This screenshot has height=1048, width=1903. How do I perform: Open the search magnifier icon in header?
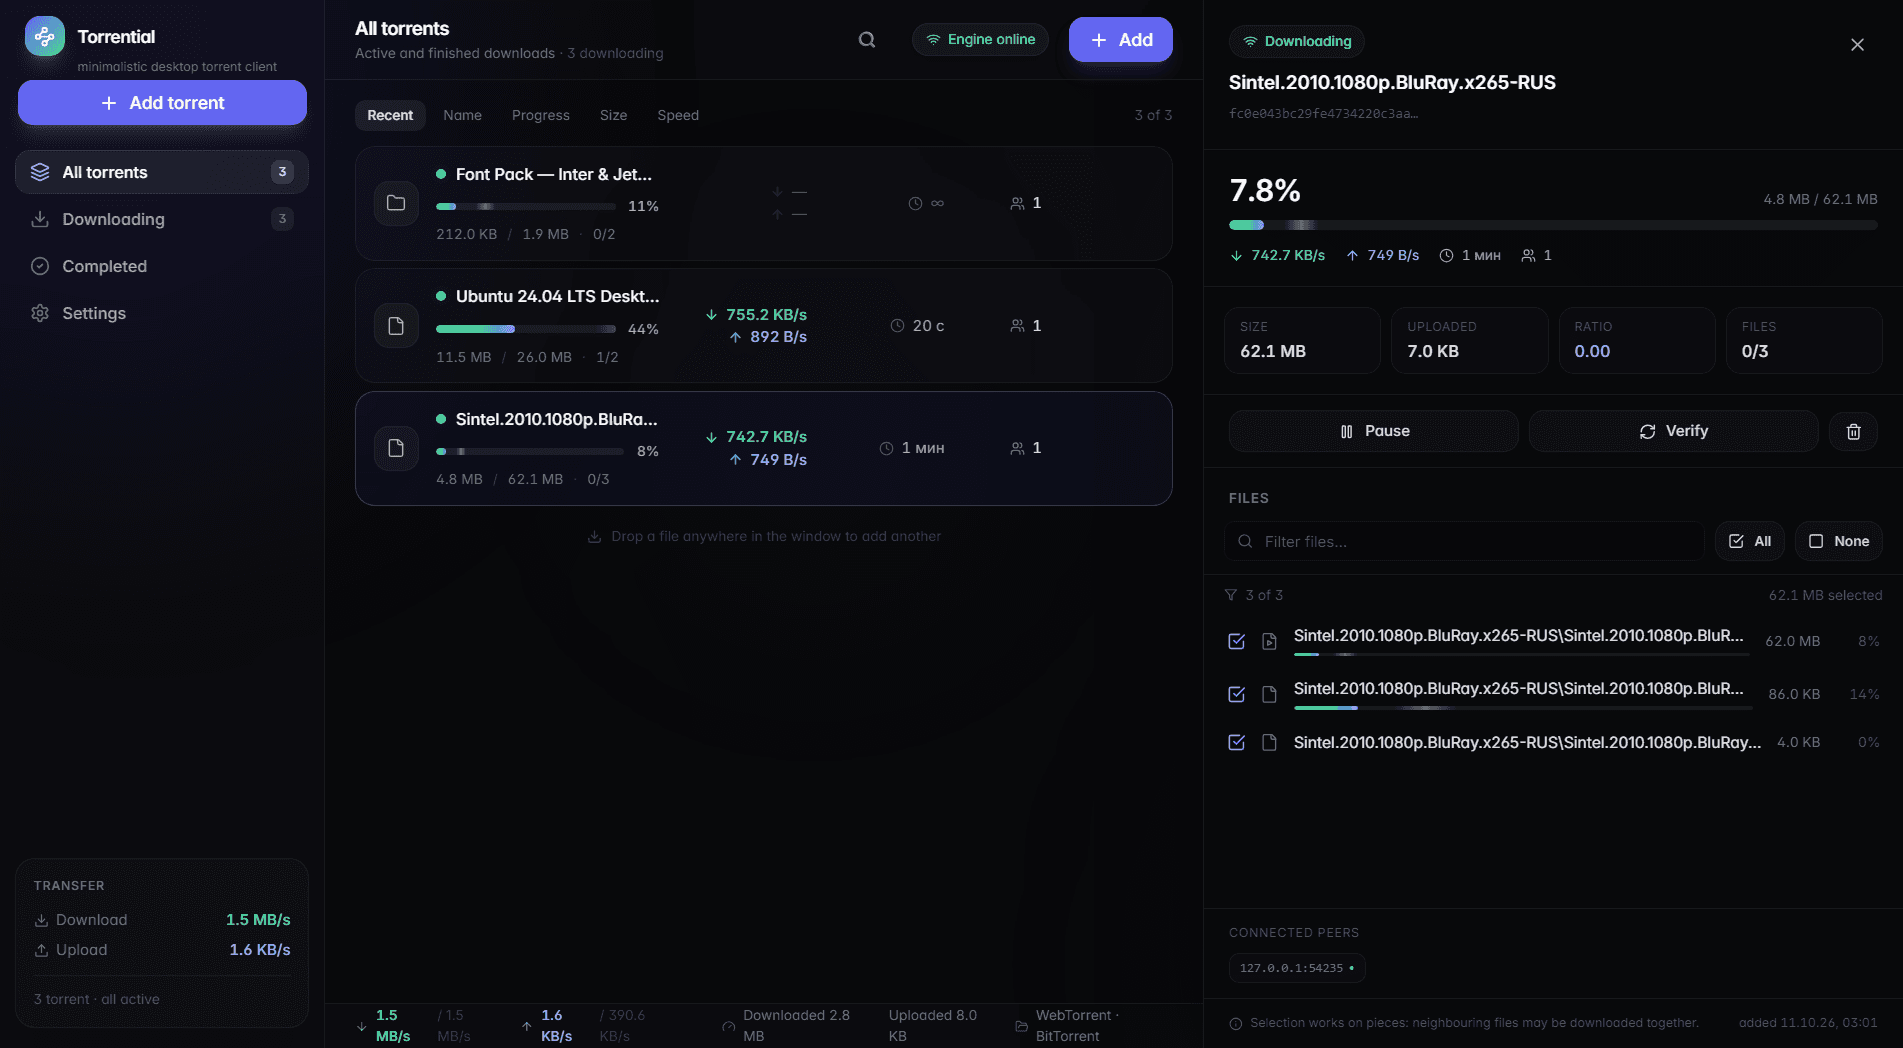867,40
